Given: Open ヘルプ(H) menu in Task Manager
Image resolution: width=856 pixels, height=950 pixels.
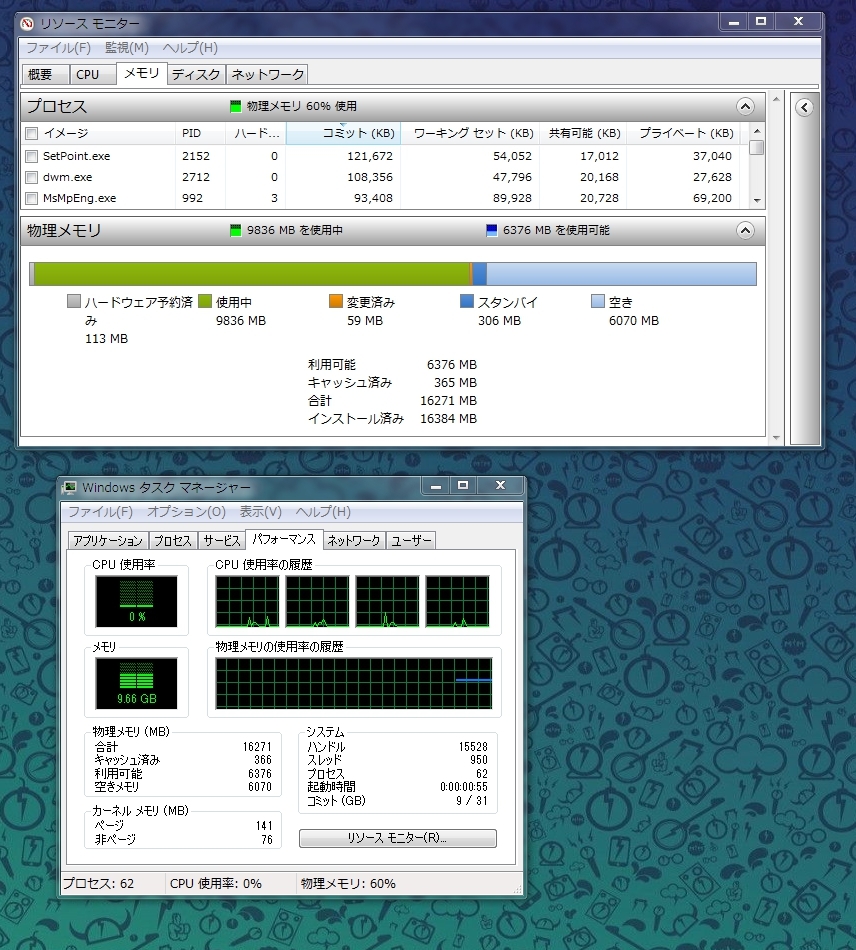Looking at the screenshot, I should [323, 512].
